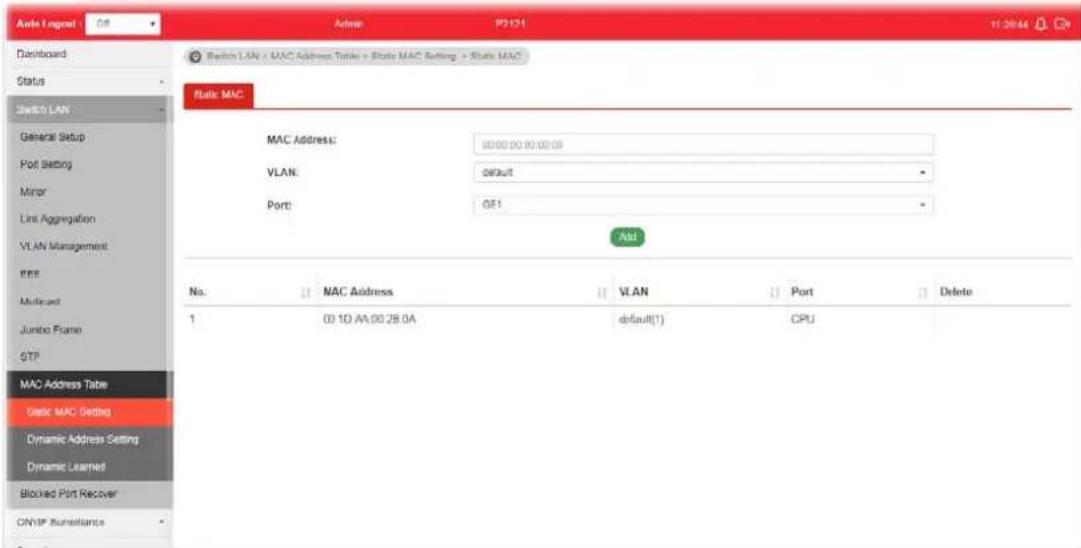Viewport: 1081px width, 548px height.
Task: Click the Admin label in header
Action: [x=347, y=24]
